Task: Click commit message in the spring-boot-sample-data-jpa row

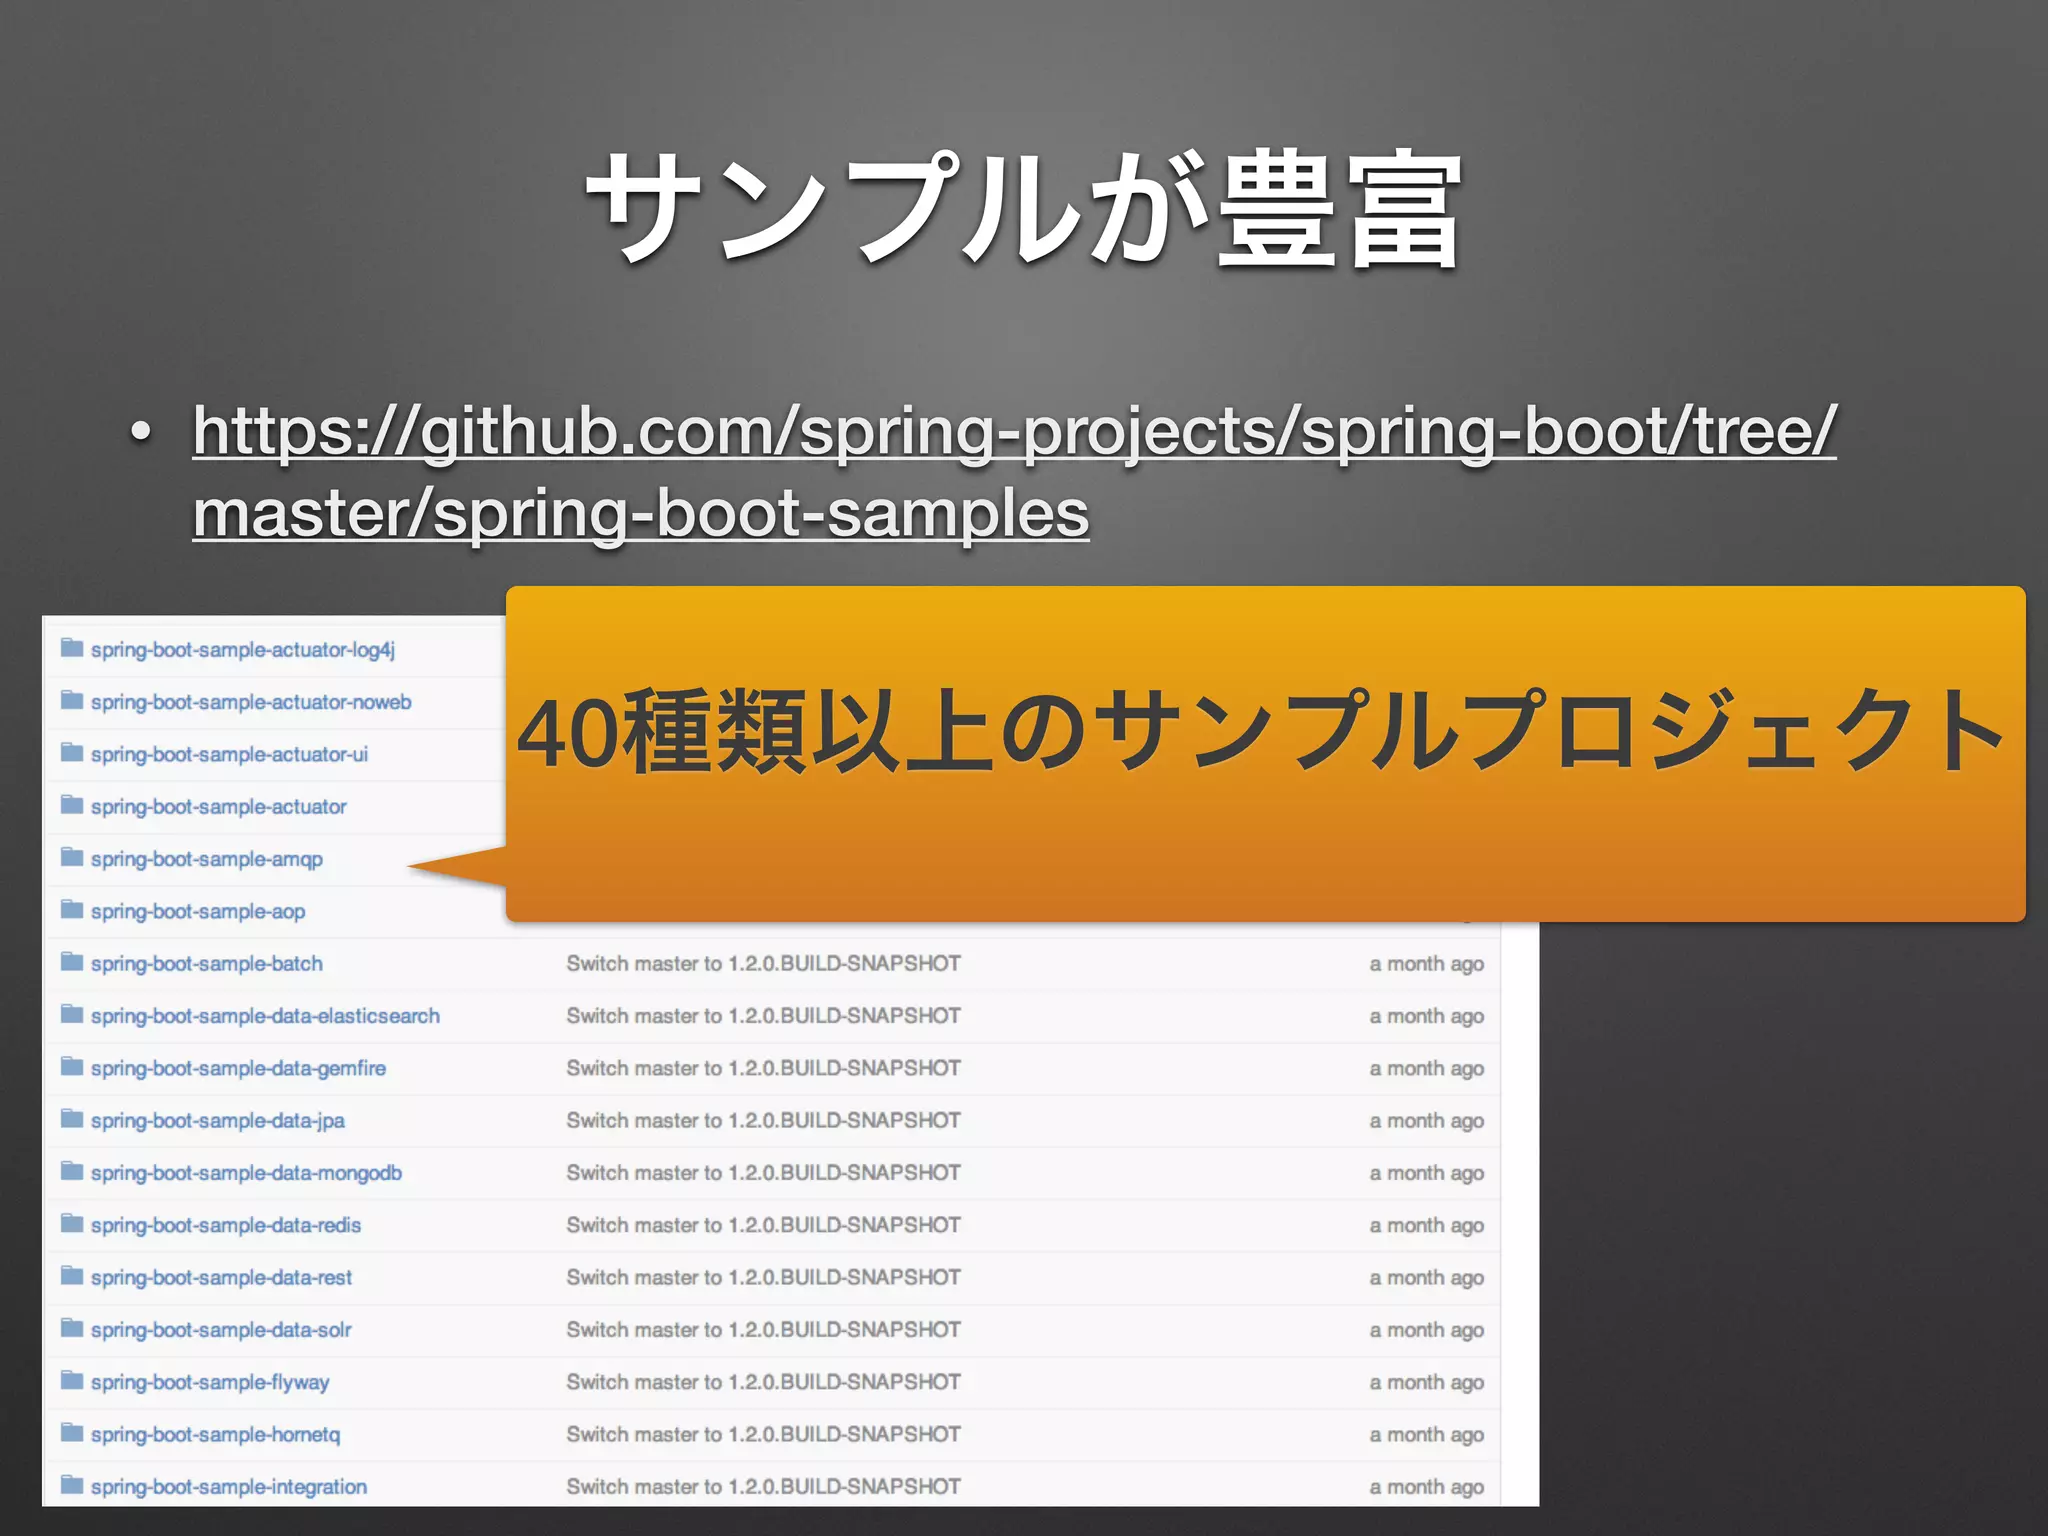Action: pyautogui.click(x=764, y=1120)
